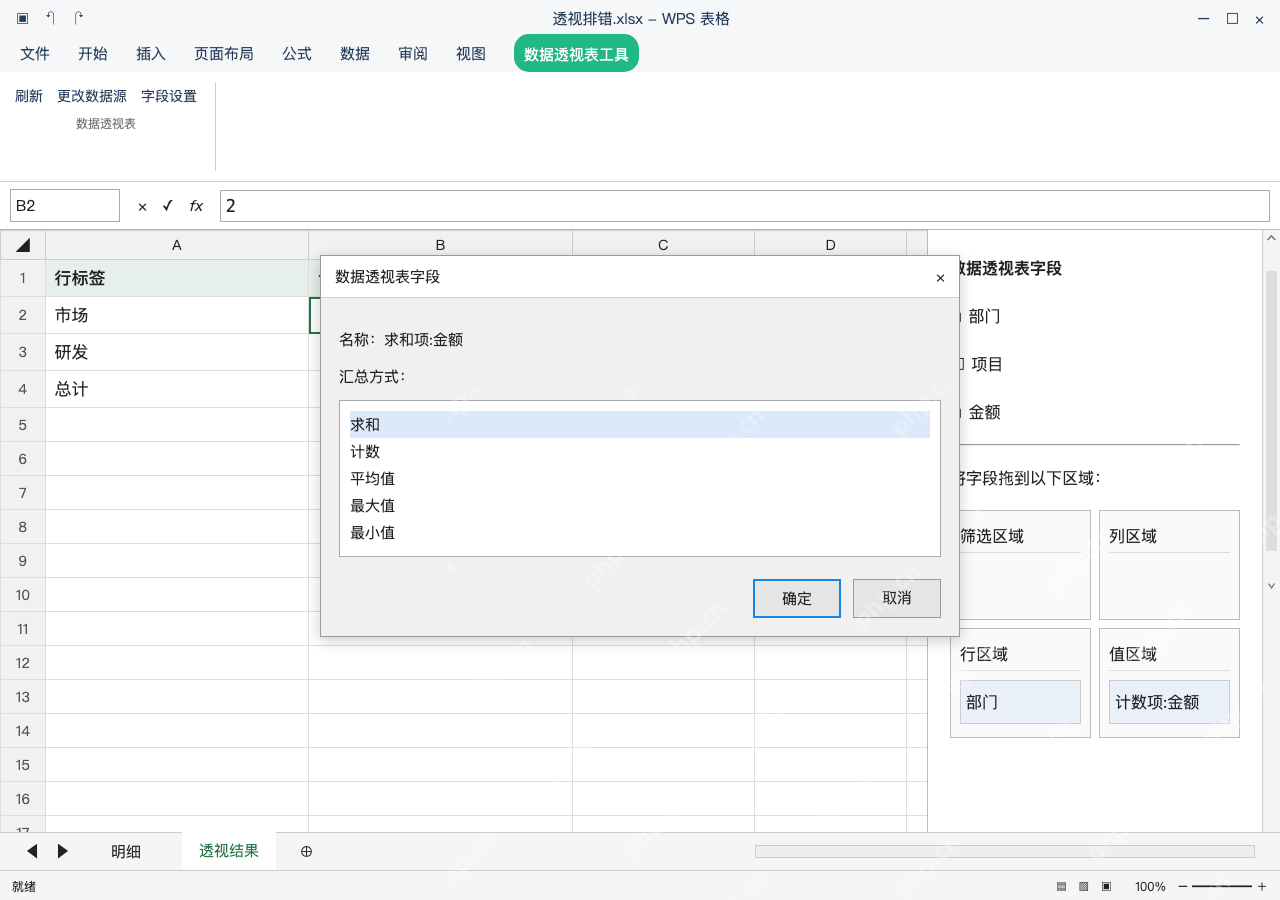Click the horizontal scrollbar beside sheet tabs
This screenshot has width=1280, height=900.
pos(1005,851)
